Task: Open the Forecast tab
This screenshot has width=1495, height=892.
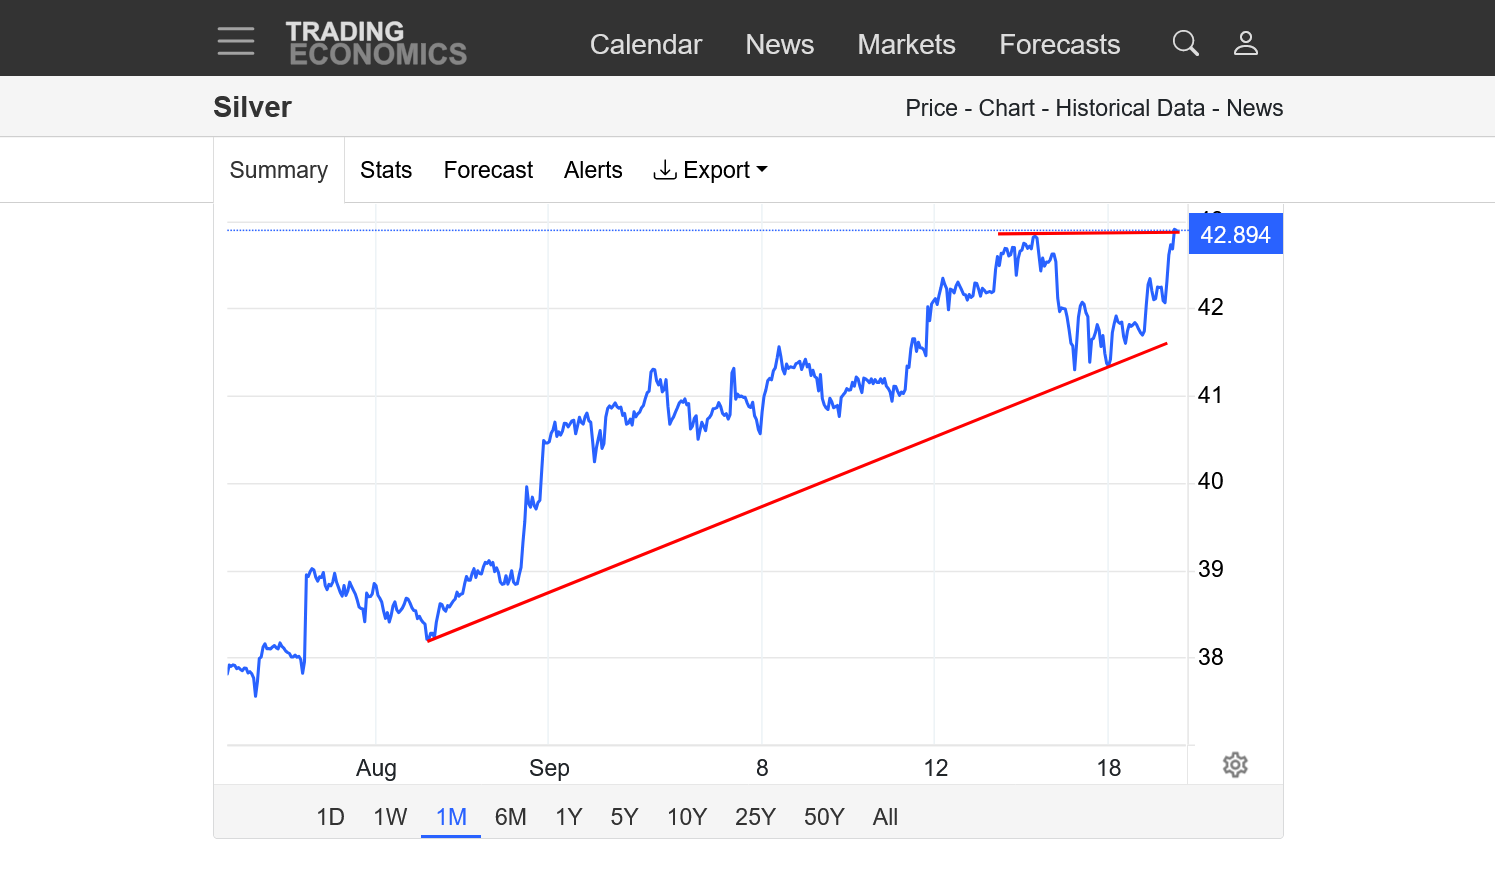Action: (488, 170)
